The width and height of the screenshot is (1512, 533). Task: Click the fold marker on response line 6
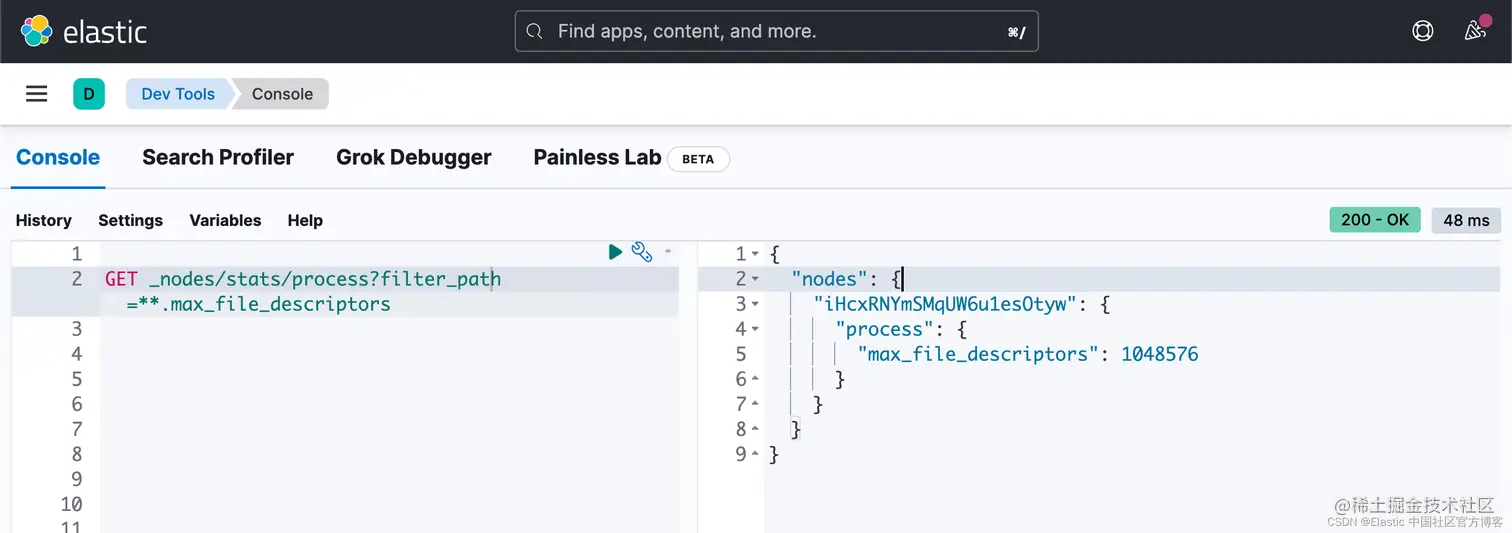coord(755,379)
